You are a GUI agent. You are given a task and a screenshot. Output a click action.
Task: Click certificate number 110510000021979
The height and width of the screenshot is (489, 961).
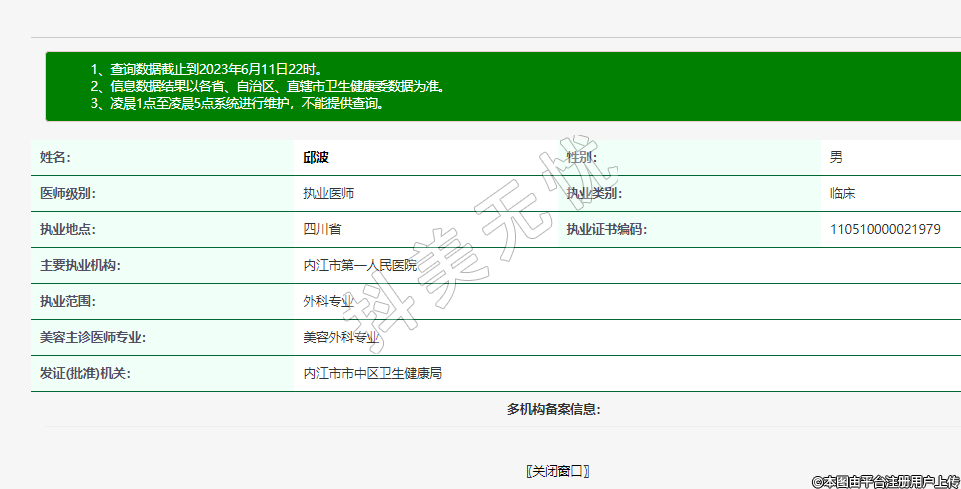(x=884, y=230)
